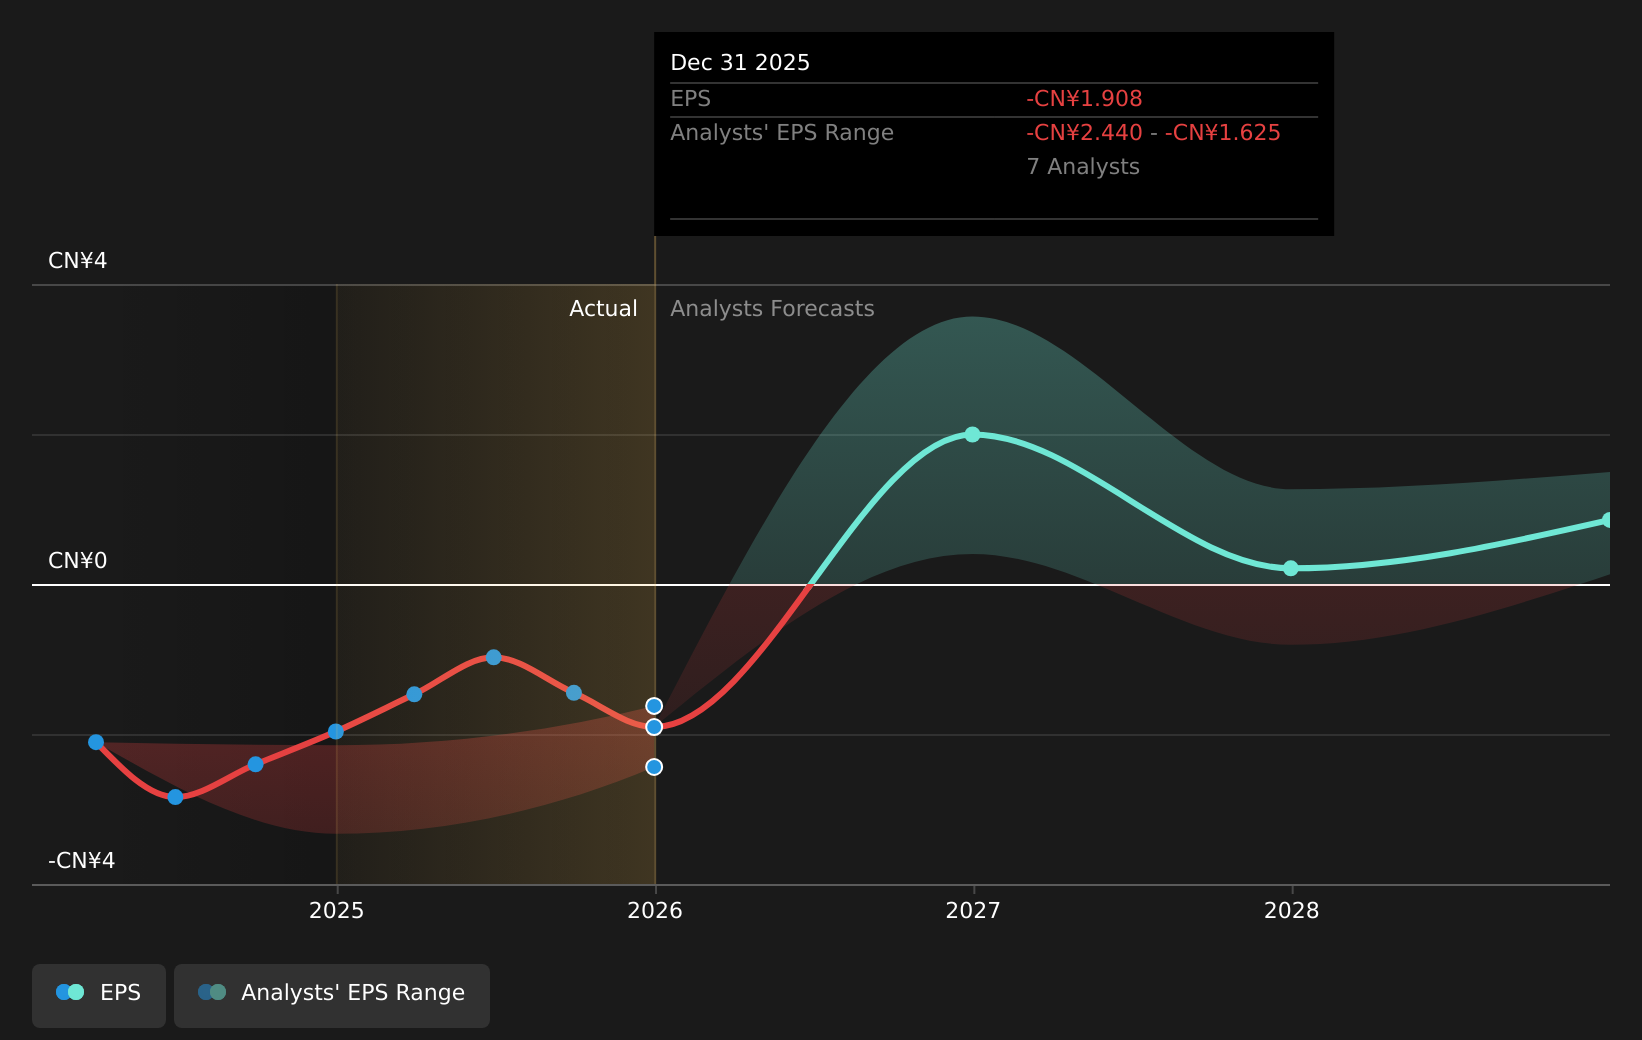Click the CN¥4 y-axis label
Image resolution: width=1642 pixels, height=1040 pixels.
coord(78,261)
